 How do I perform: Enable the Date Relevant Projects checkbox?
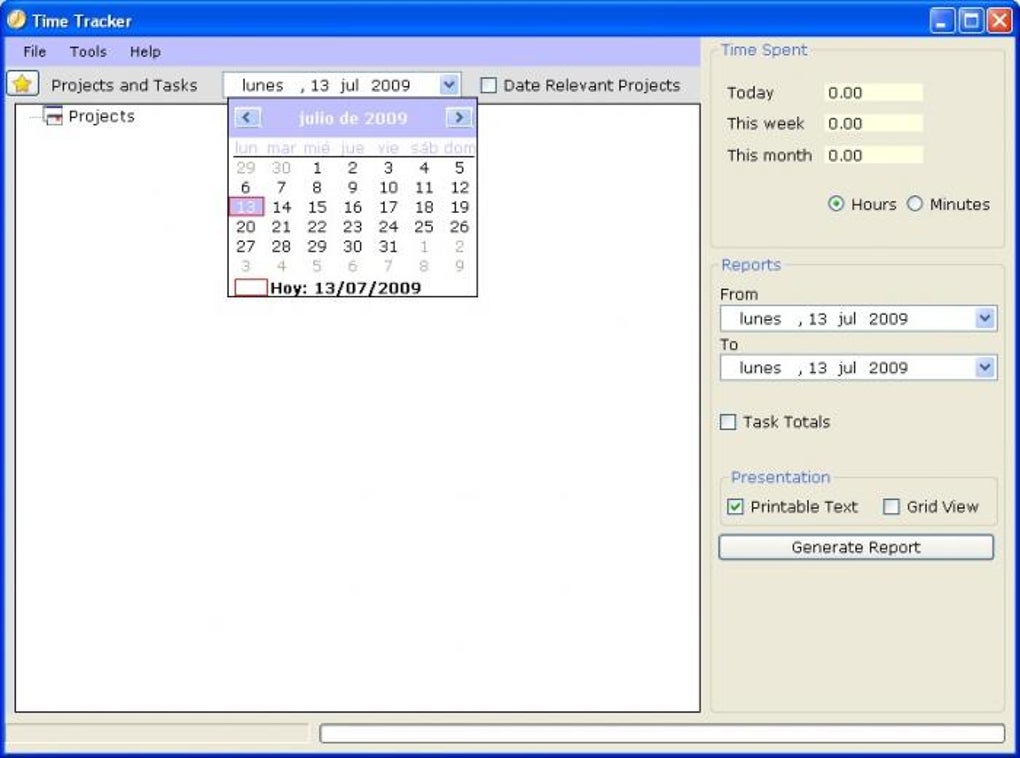(488, 85)
